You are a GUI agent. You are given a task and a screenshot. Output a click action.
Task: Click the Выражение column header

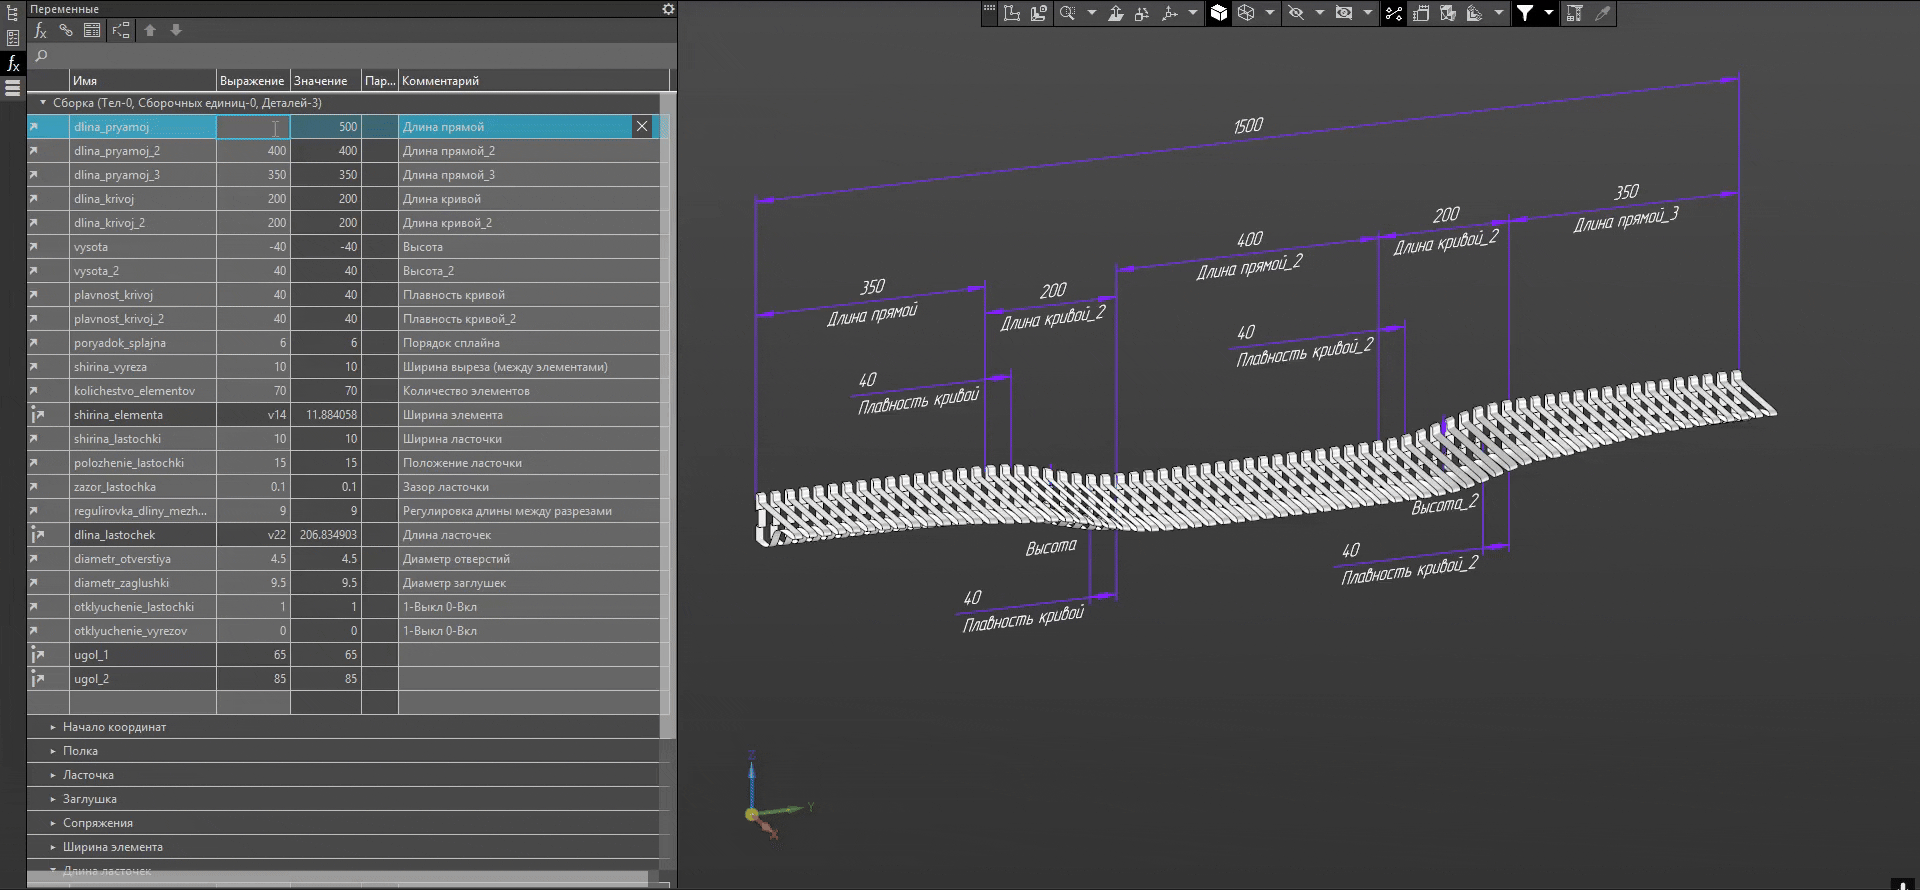click(252, 81)
